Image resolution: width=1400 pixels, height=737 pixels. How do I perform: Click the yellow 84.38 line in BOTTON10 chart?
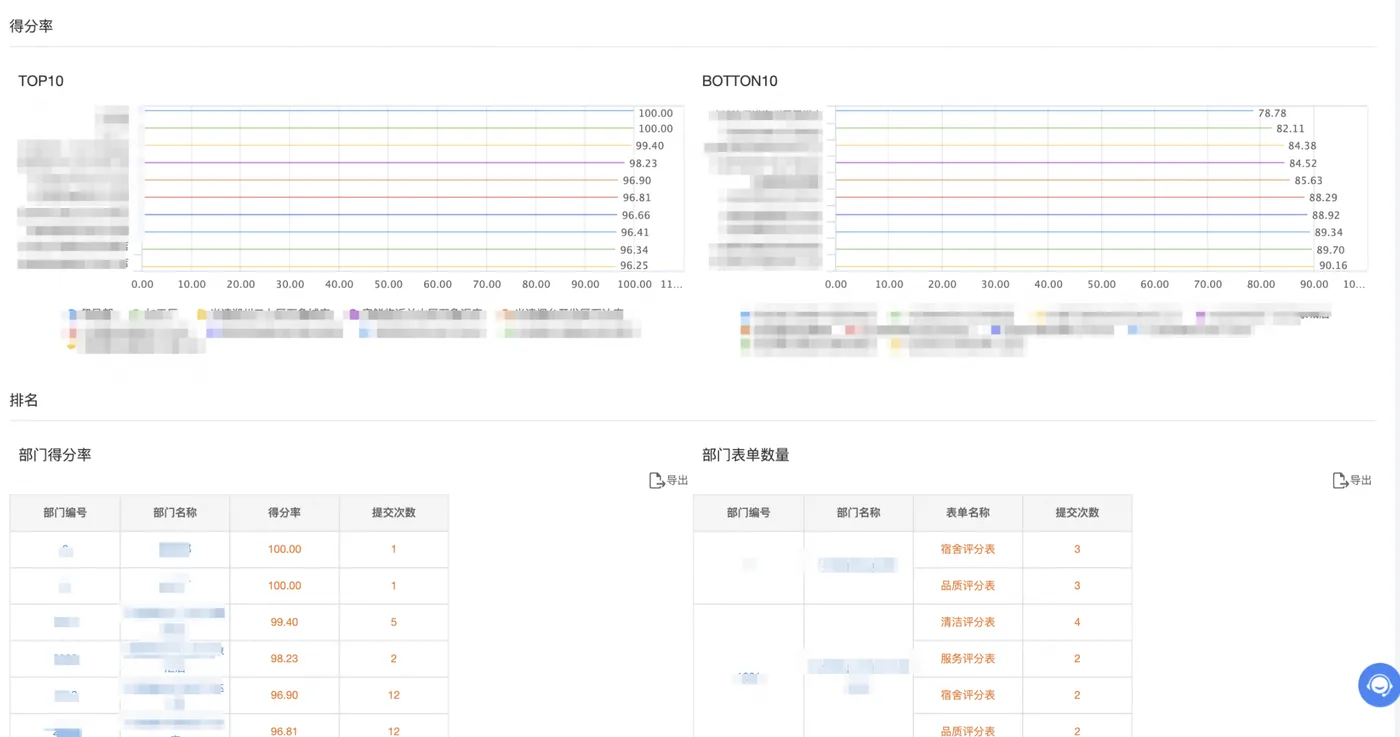click(1060, 145)
